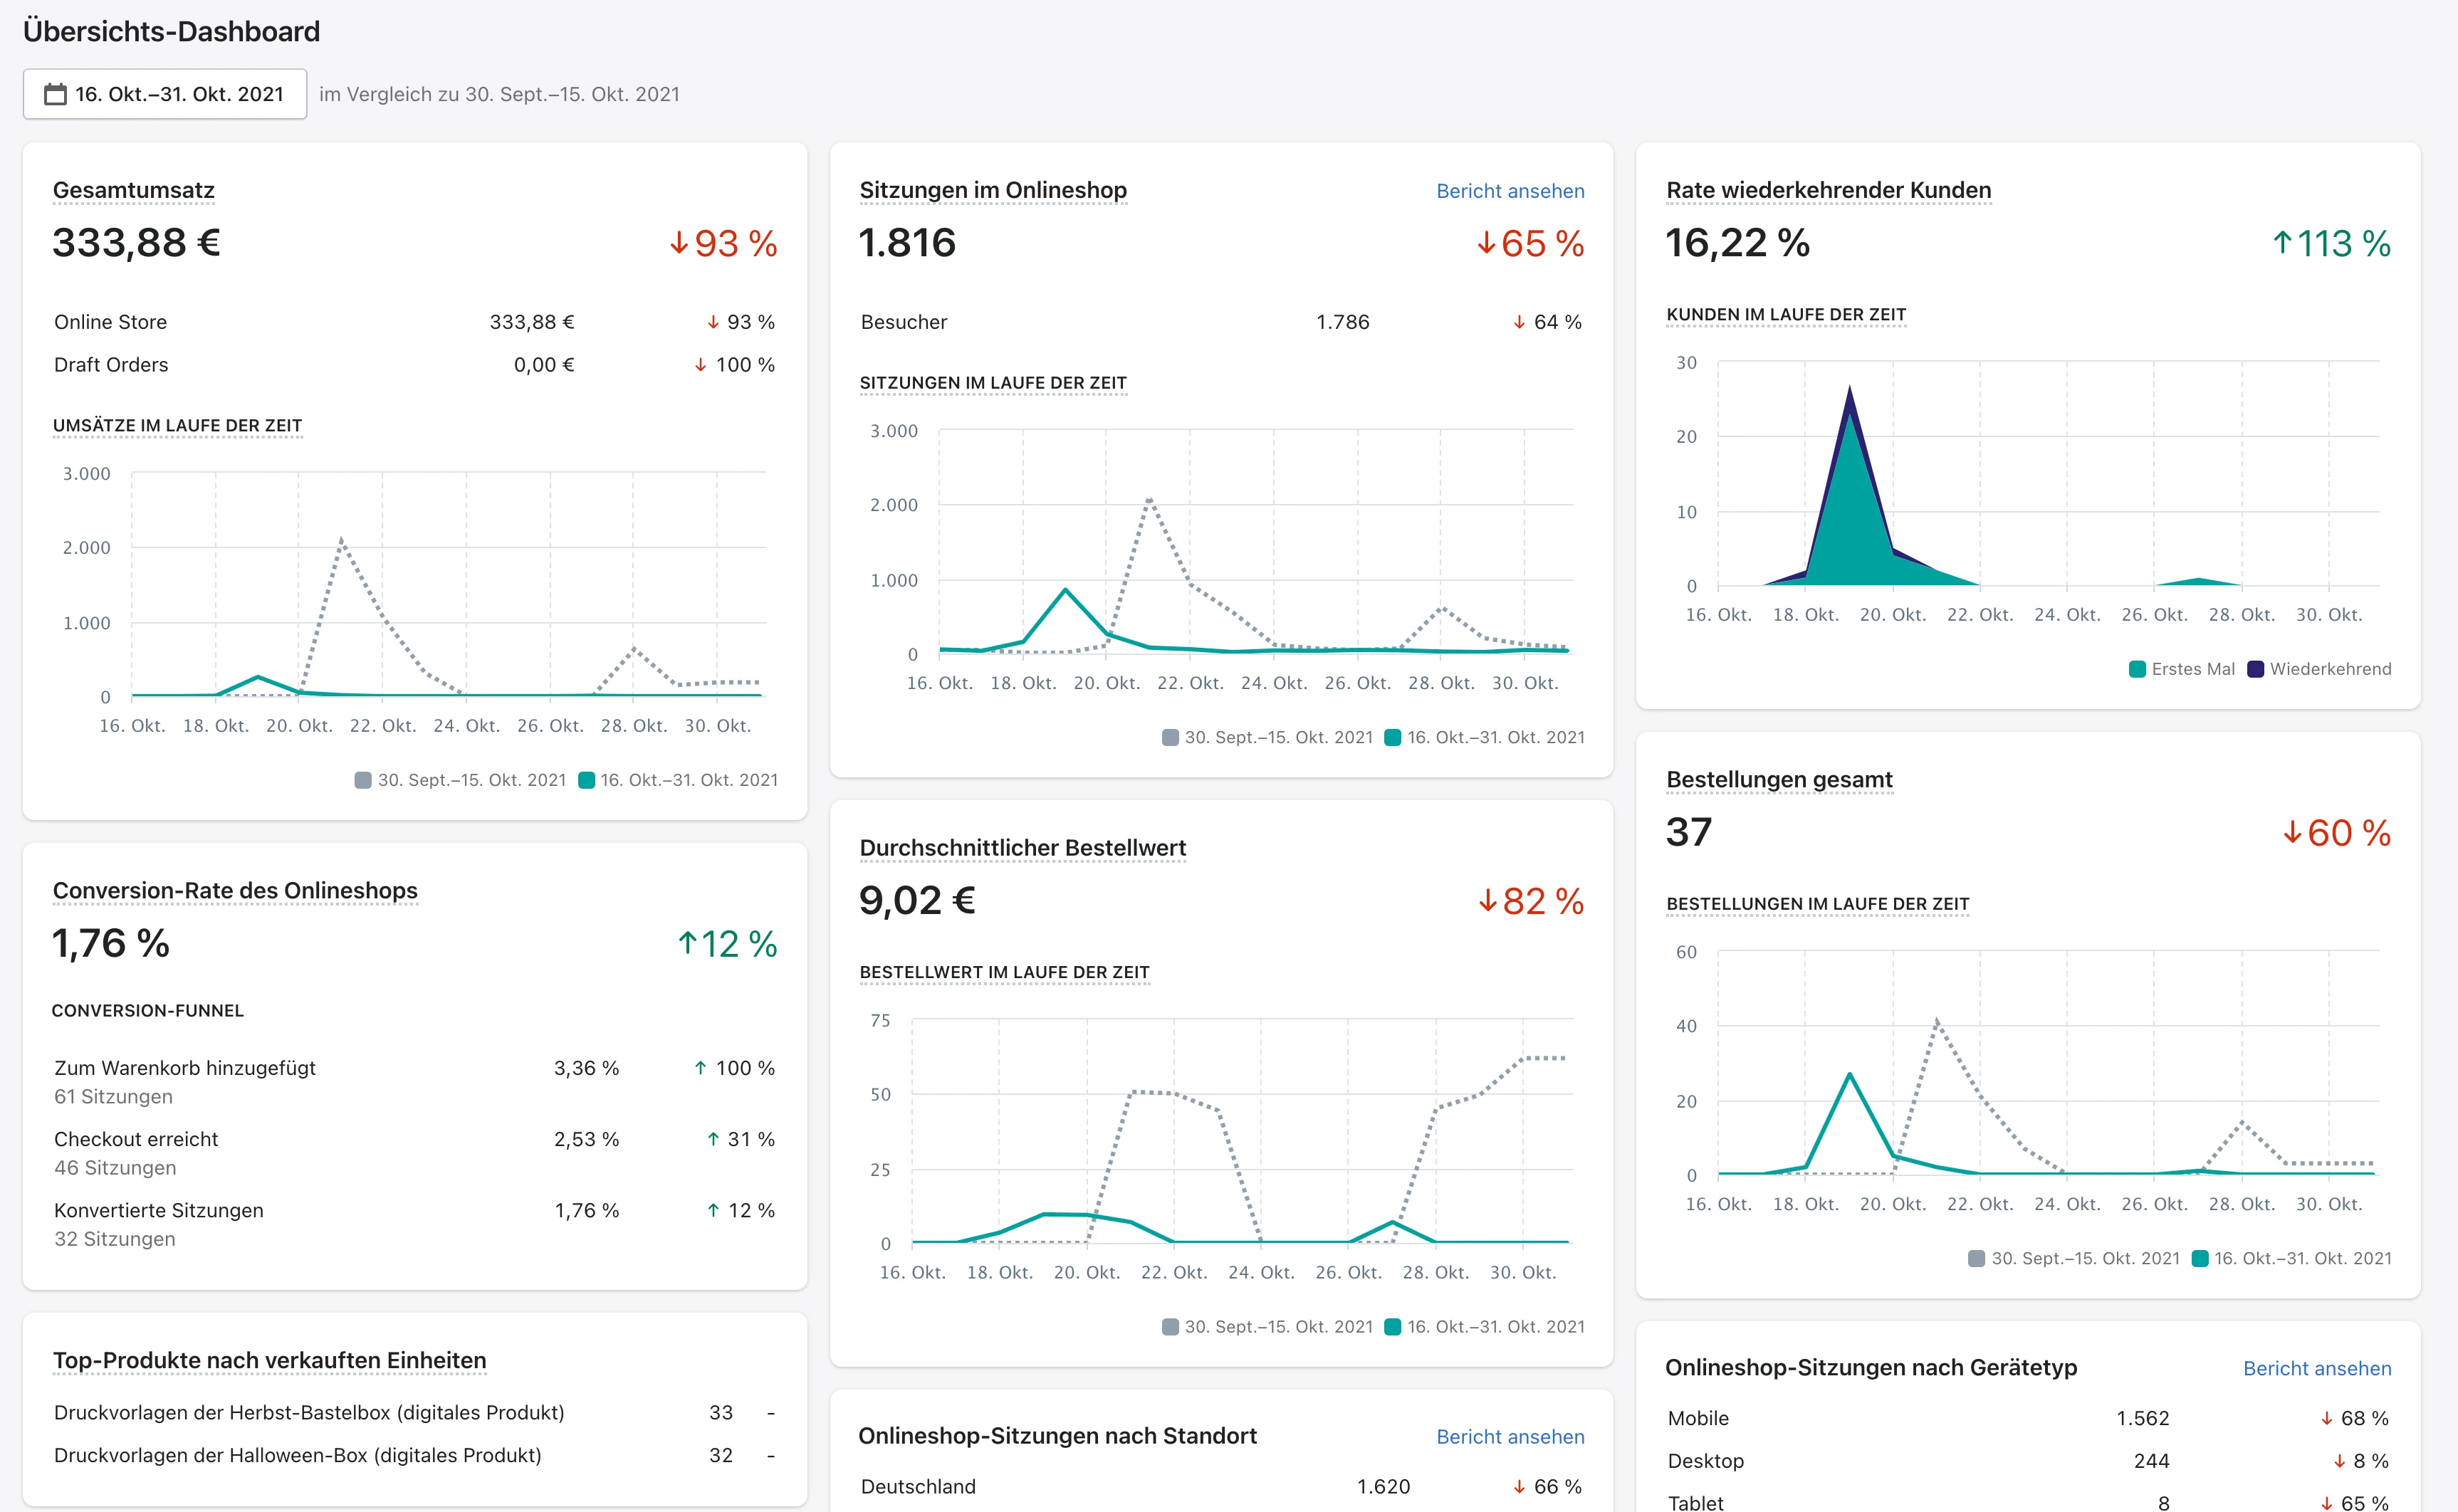
Task: Click teal 16. Okt.–31. Okt. swatch in Sitzungen legend
Action: [1392, 737]
